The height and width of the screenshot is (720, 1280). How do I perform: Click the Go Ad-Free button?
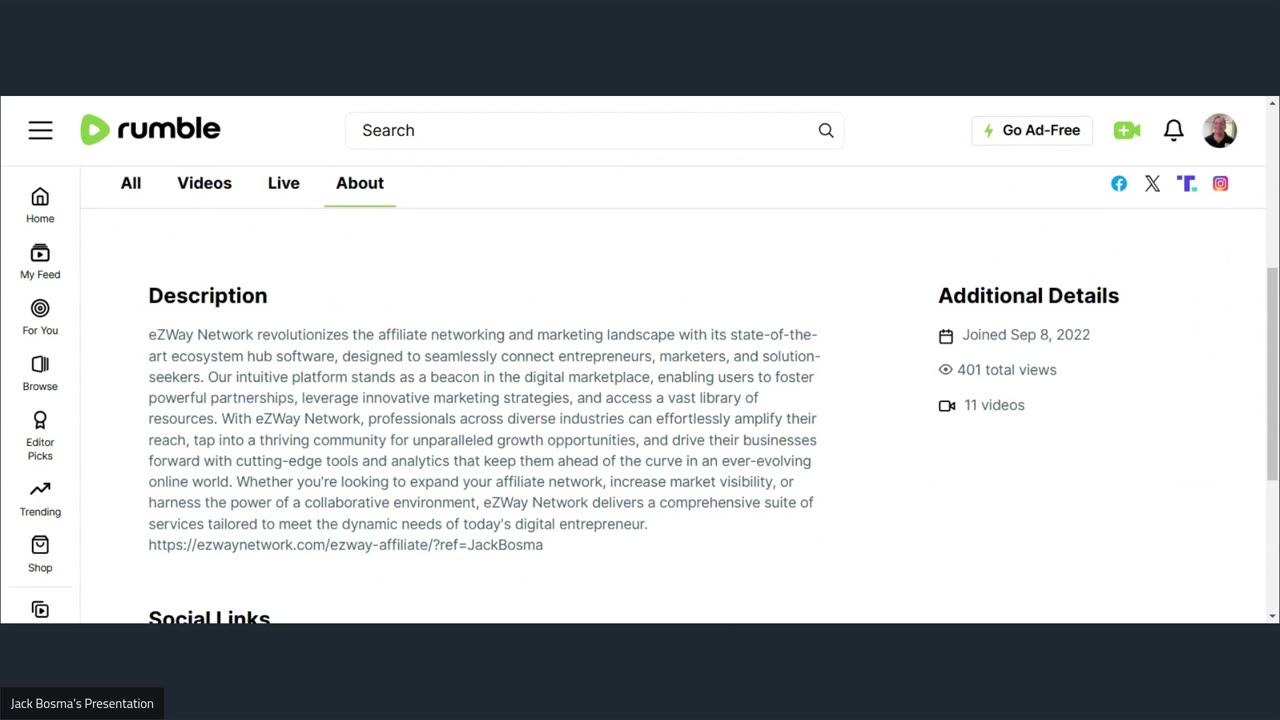(x=1032, y=130)
